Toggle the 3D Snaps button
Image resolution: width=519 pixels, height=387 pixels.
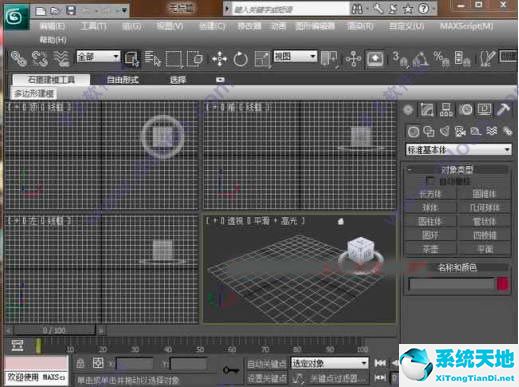[x=399, y=59]
